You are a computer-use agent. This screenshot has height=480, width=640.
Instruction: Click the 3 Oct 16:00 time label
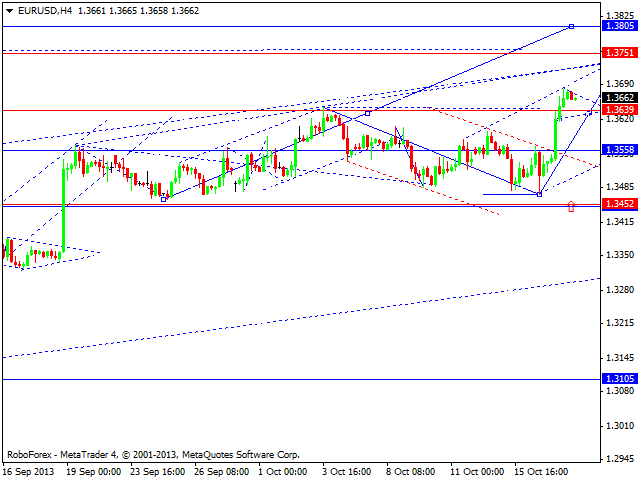[x=347, y=471]
